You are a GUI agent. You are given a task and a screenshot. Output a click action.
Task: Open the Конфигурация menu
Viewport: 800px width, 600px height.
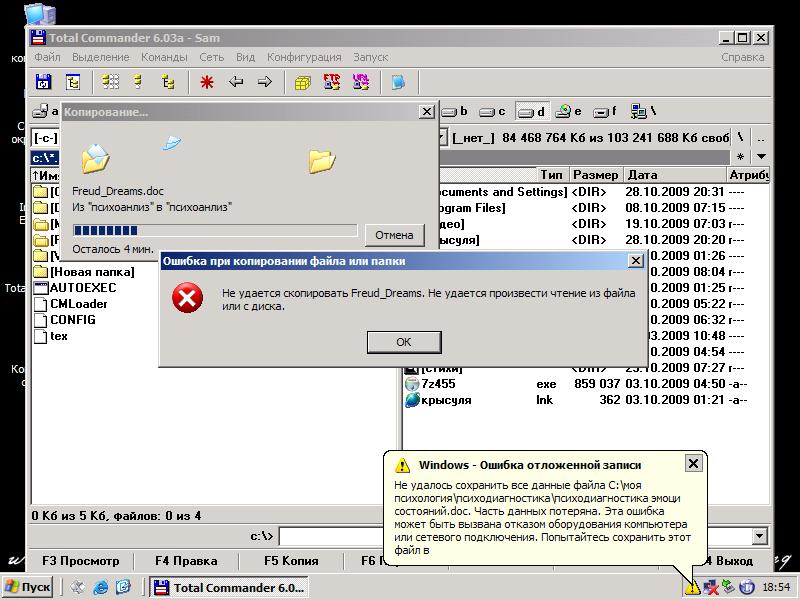pyautogui.click(x=304, y=57)
